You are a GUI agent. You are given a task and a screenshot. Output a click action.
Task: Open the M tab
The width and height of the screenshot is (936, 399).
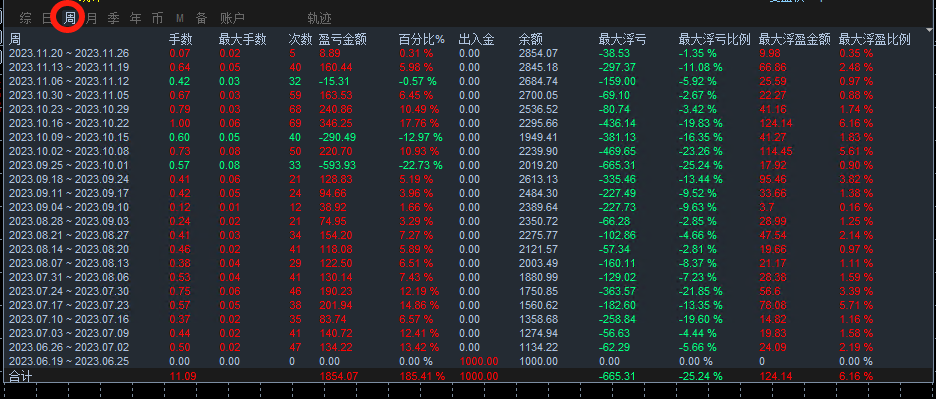[180, 19]
